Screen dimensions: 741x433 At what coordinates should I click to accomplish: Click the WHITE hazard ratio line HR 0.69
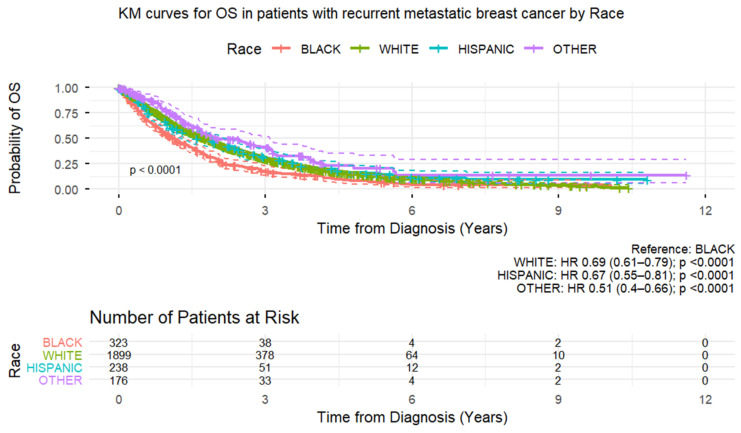624,262
